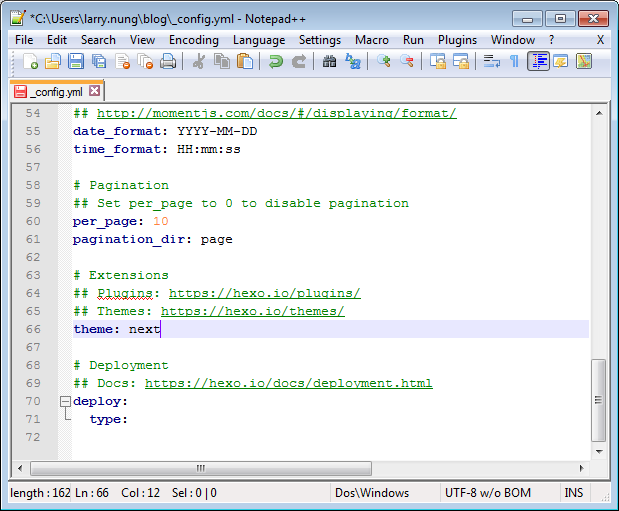Image resolution: width=619 pixels, height=511 pixels.
Task: Open the hexo.io/themes link
Action: [253, 312]
